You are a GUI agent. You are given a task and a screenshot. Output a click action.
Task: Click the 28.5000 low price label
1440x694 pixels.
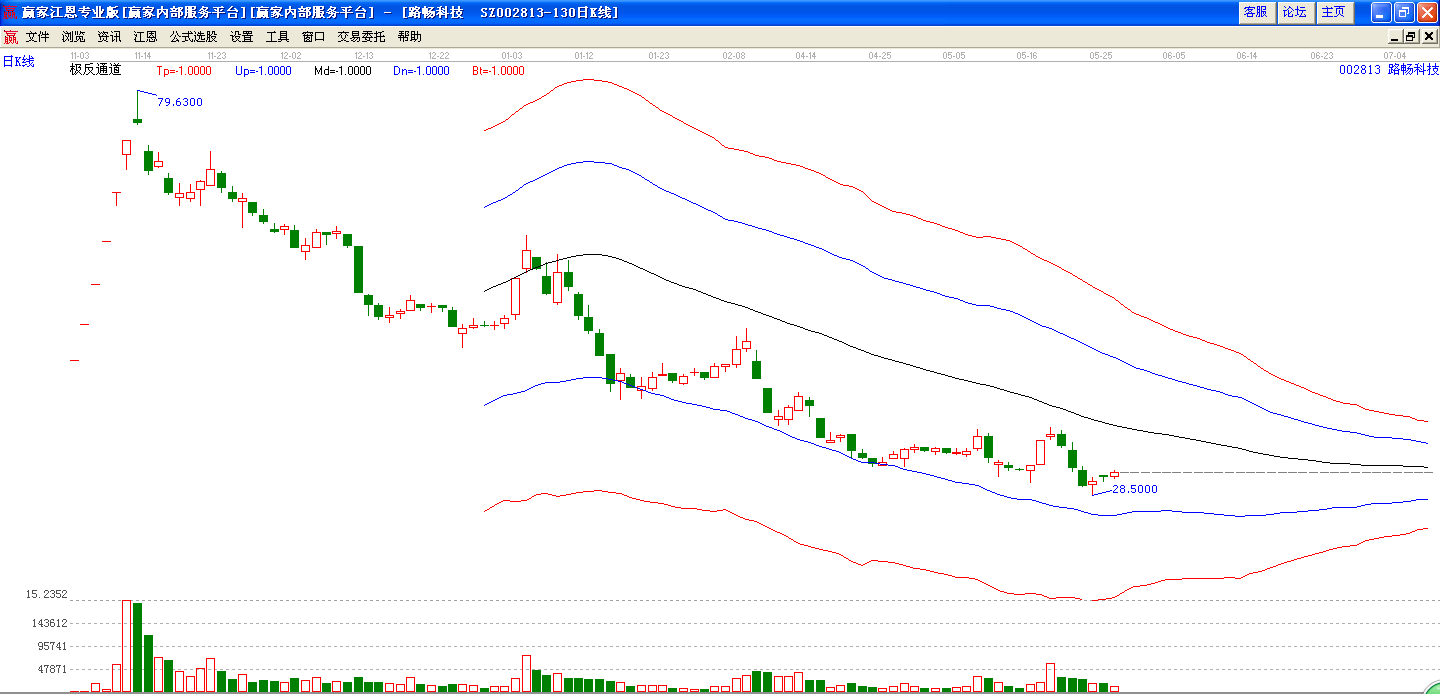coord(1135,489)
